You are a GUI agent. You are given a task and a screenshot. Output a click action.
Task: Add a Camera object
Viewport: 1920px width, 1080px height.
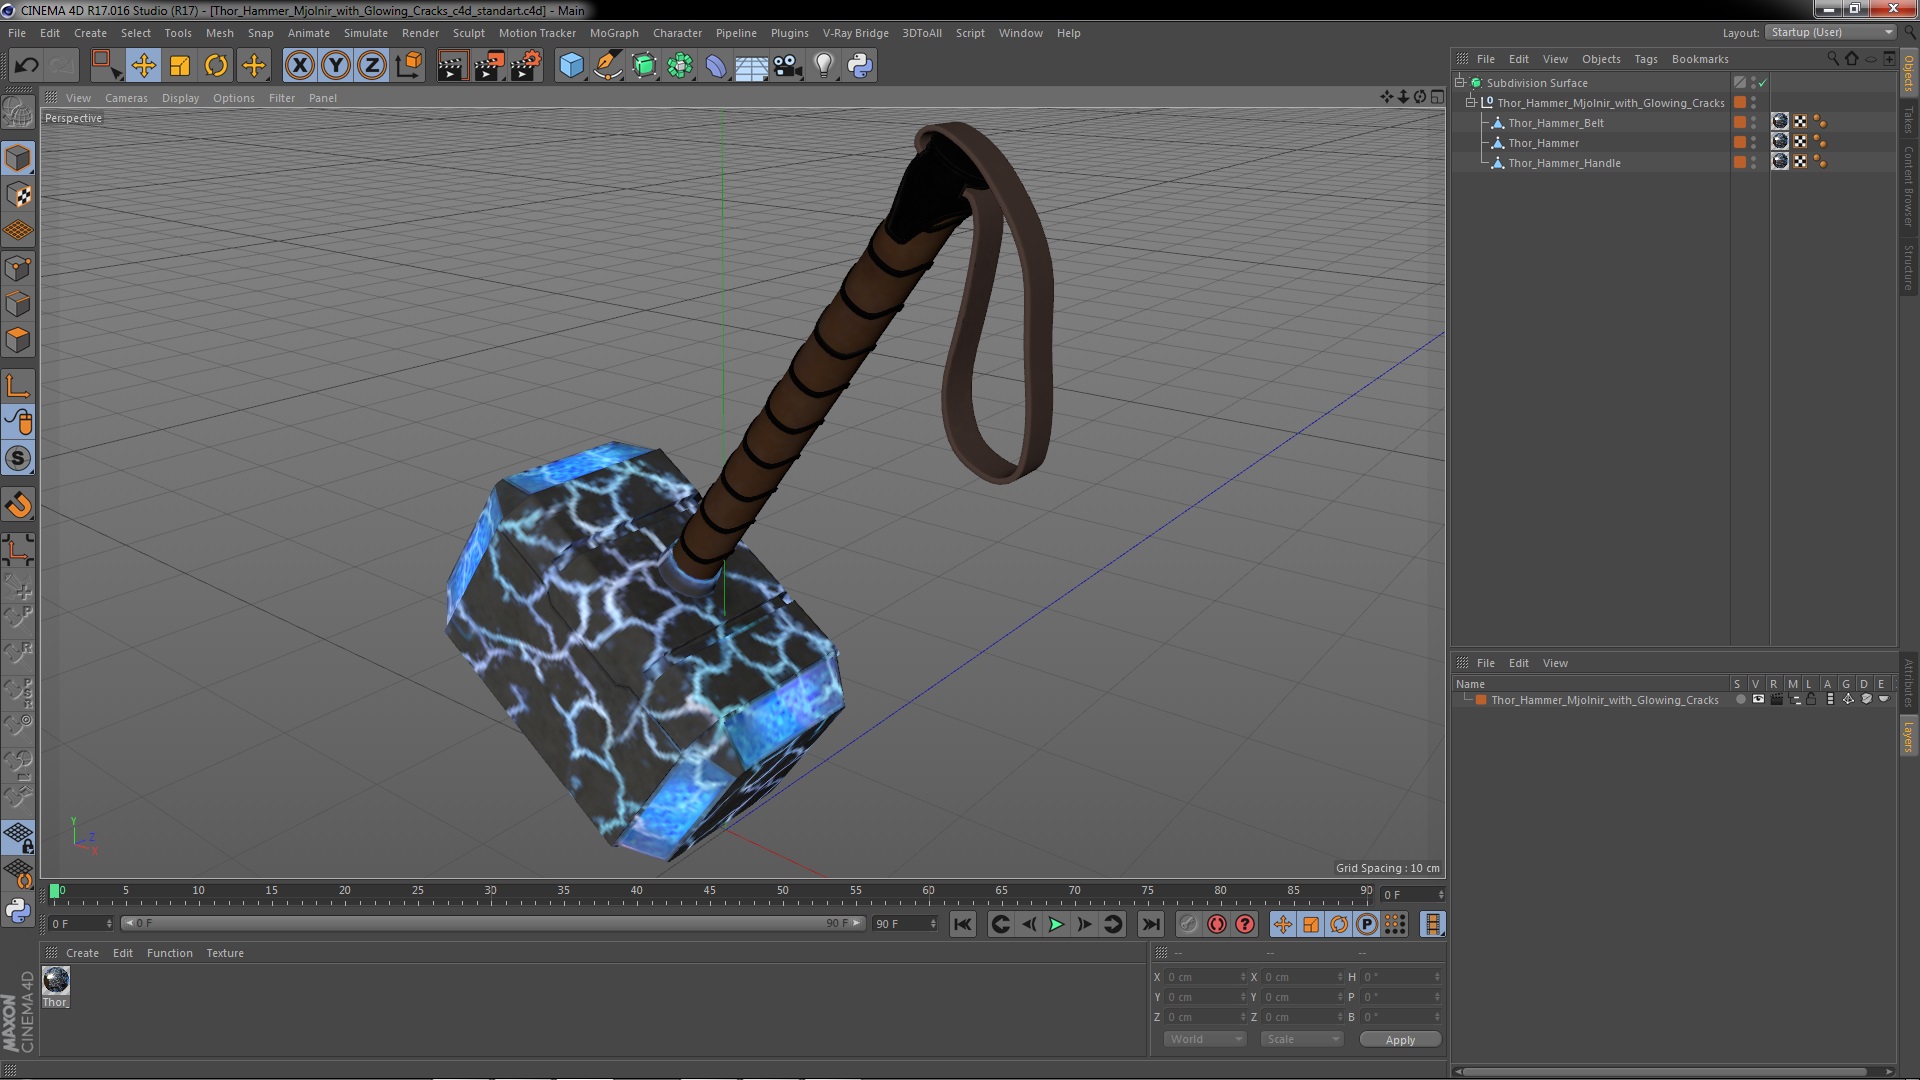click(x=787, y=66)
